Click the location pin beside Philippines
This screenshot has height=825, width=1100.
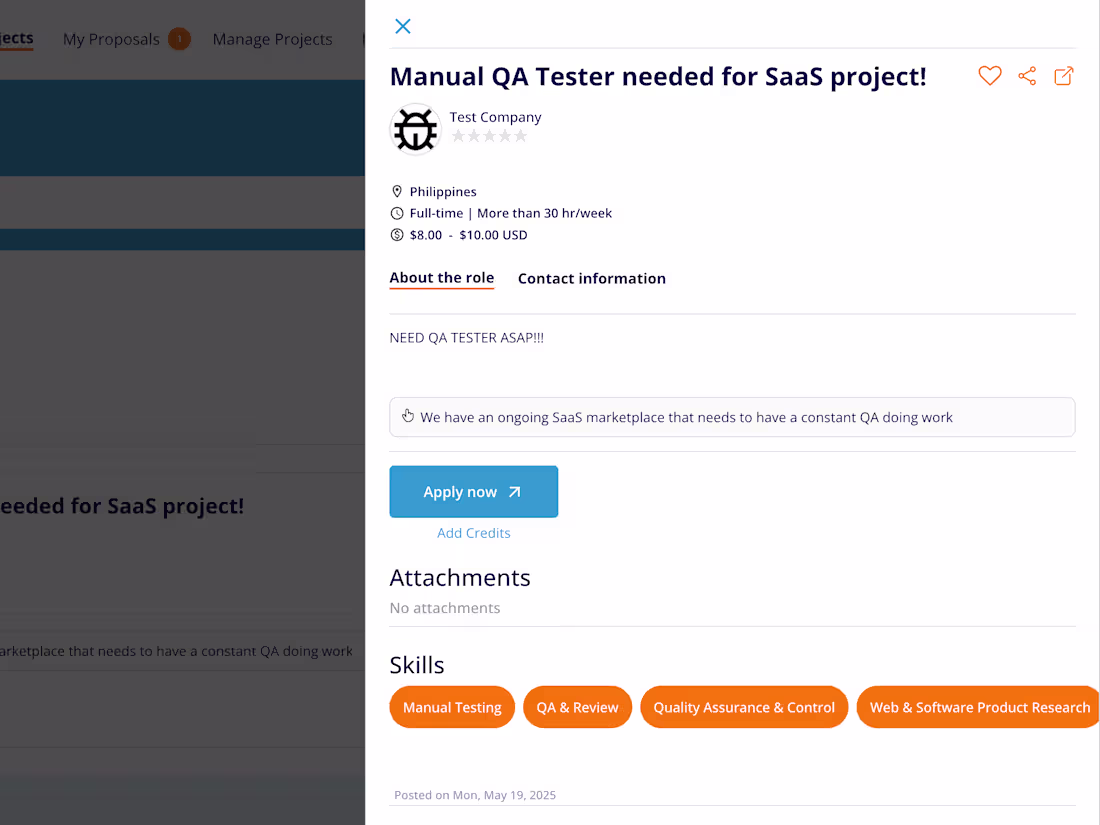[396, 191]
